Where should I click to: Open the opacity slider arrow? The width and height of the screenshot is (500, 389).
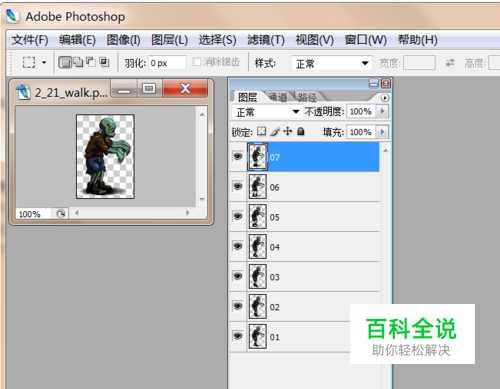(382, 111)
